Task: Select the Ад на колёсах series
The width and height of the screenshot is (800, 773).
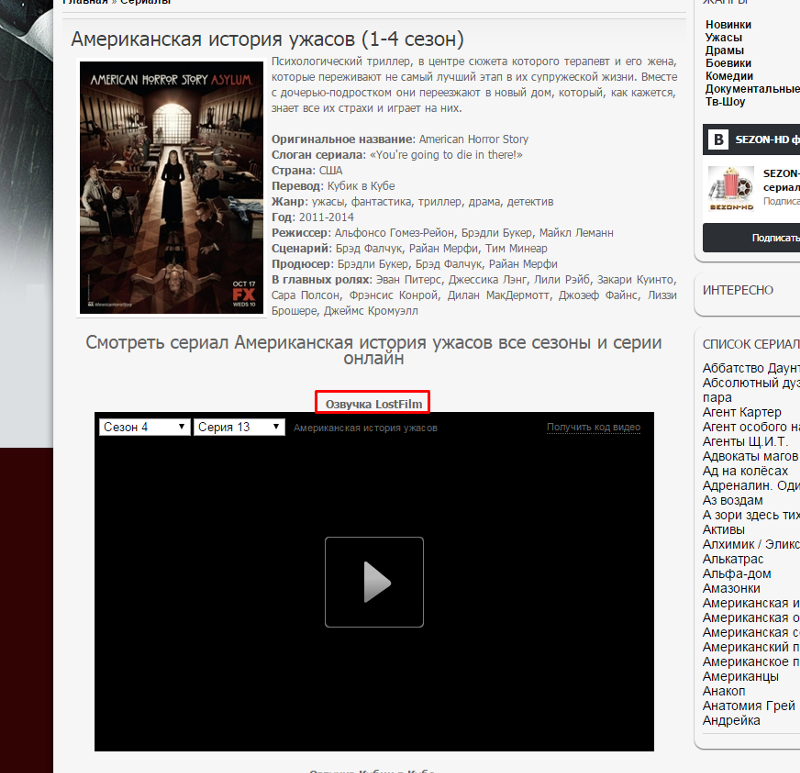Action: (x=745, y=470)
